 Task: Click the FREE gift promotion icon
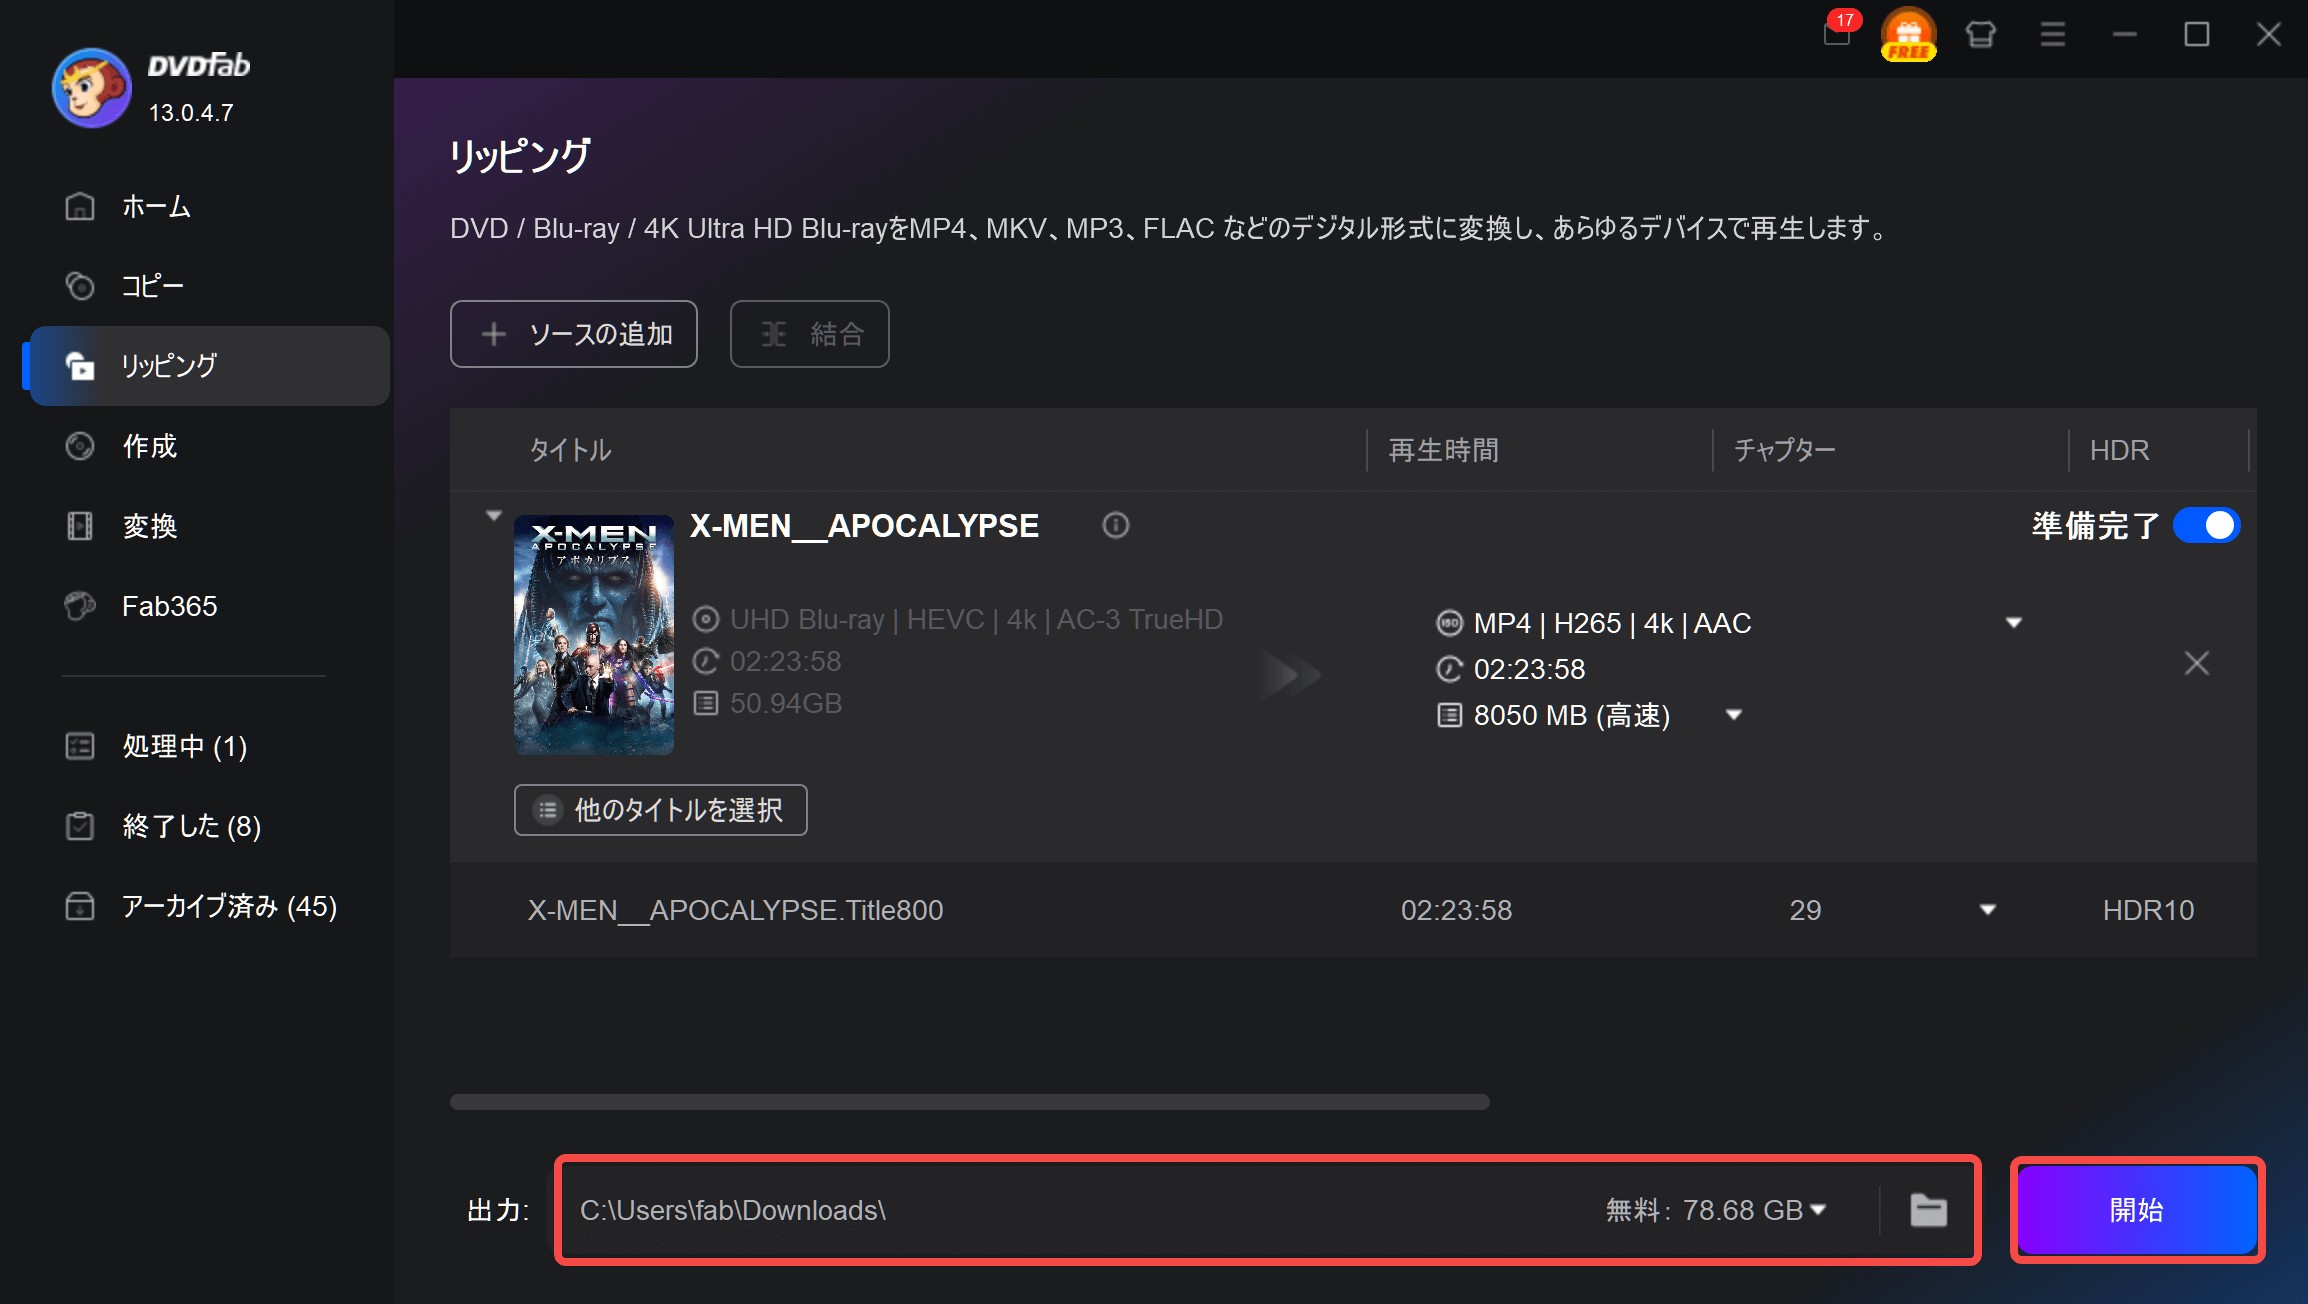tap(1908, 34)
